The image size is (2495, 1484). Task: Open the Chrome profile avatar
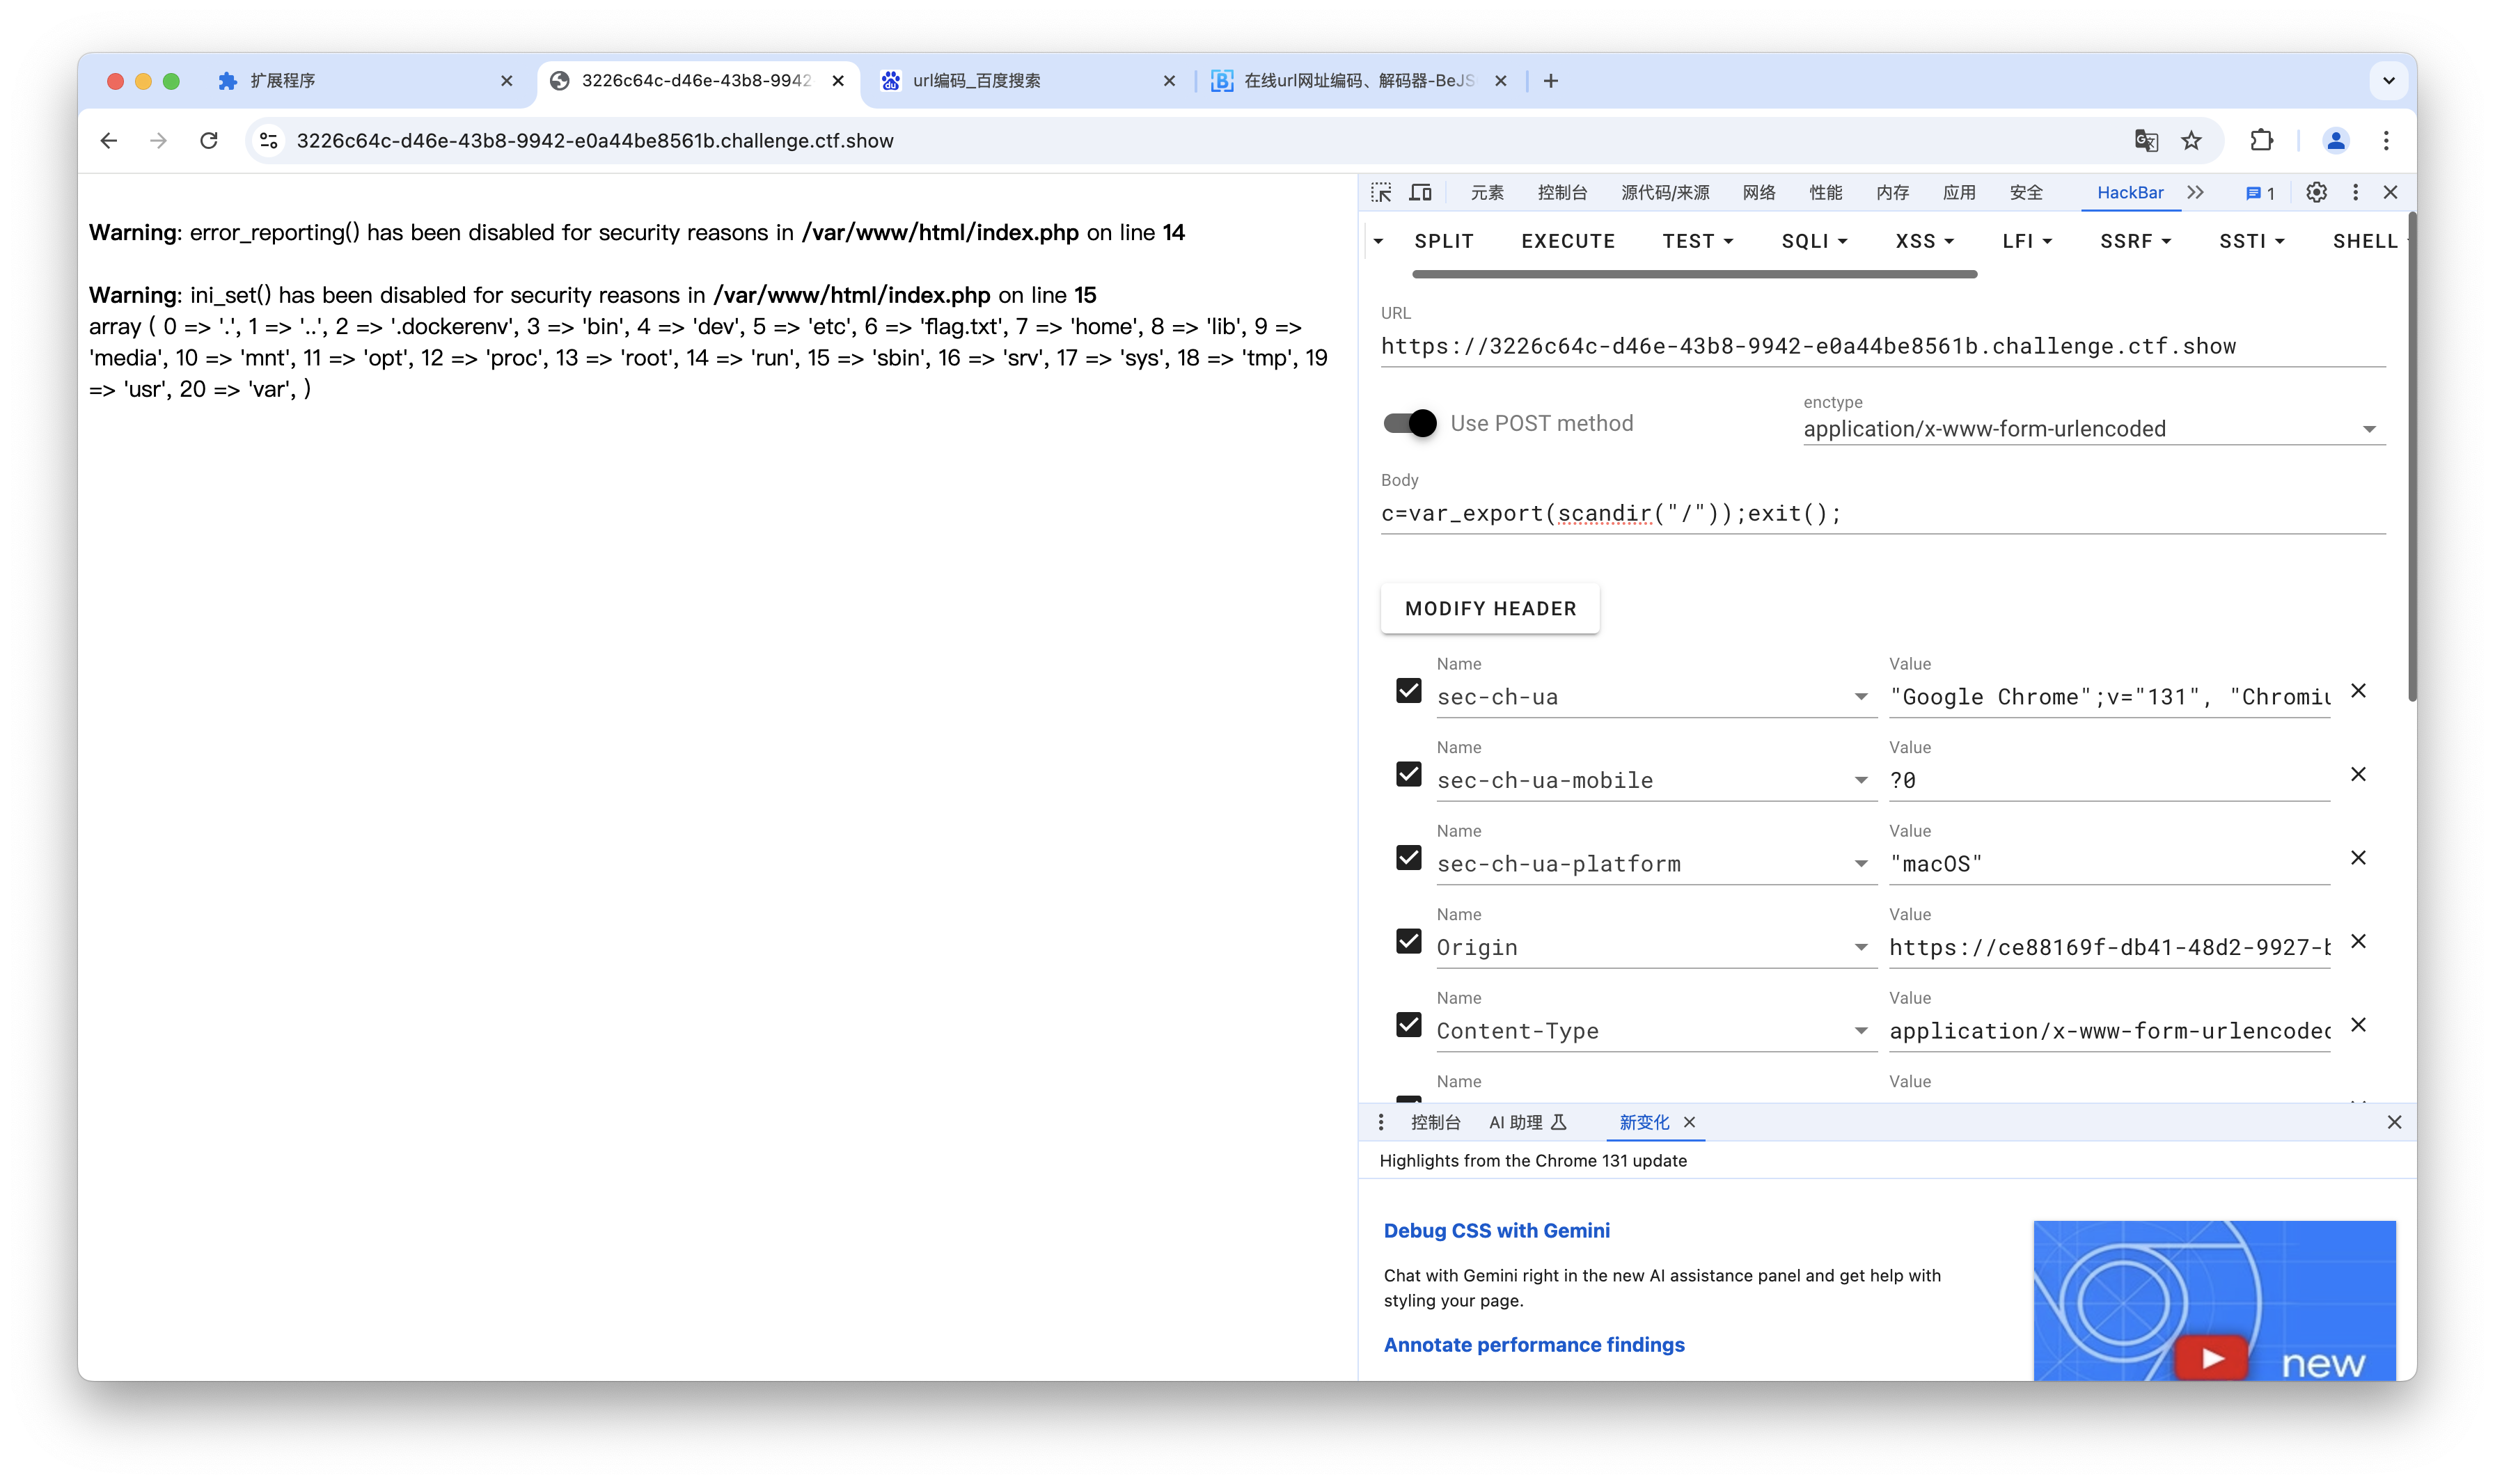pos(2335,141)
